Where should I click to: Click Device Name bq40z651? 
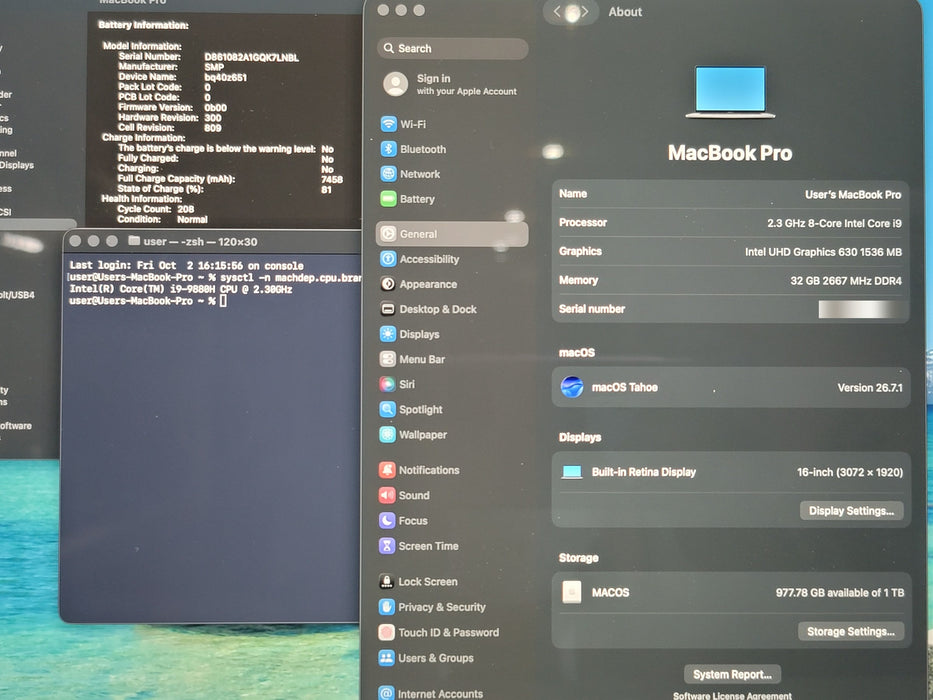point(225,77)
